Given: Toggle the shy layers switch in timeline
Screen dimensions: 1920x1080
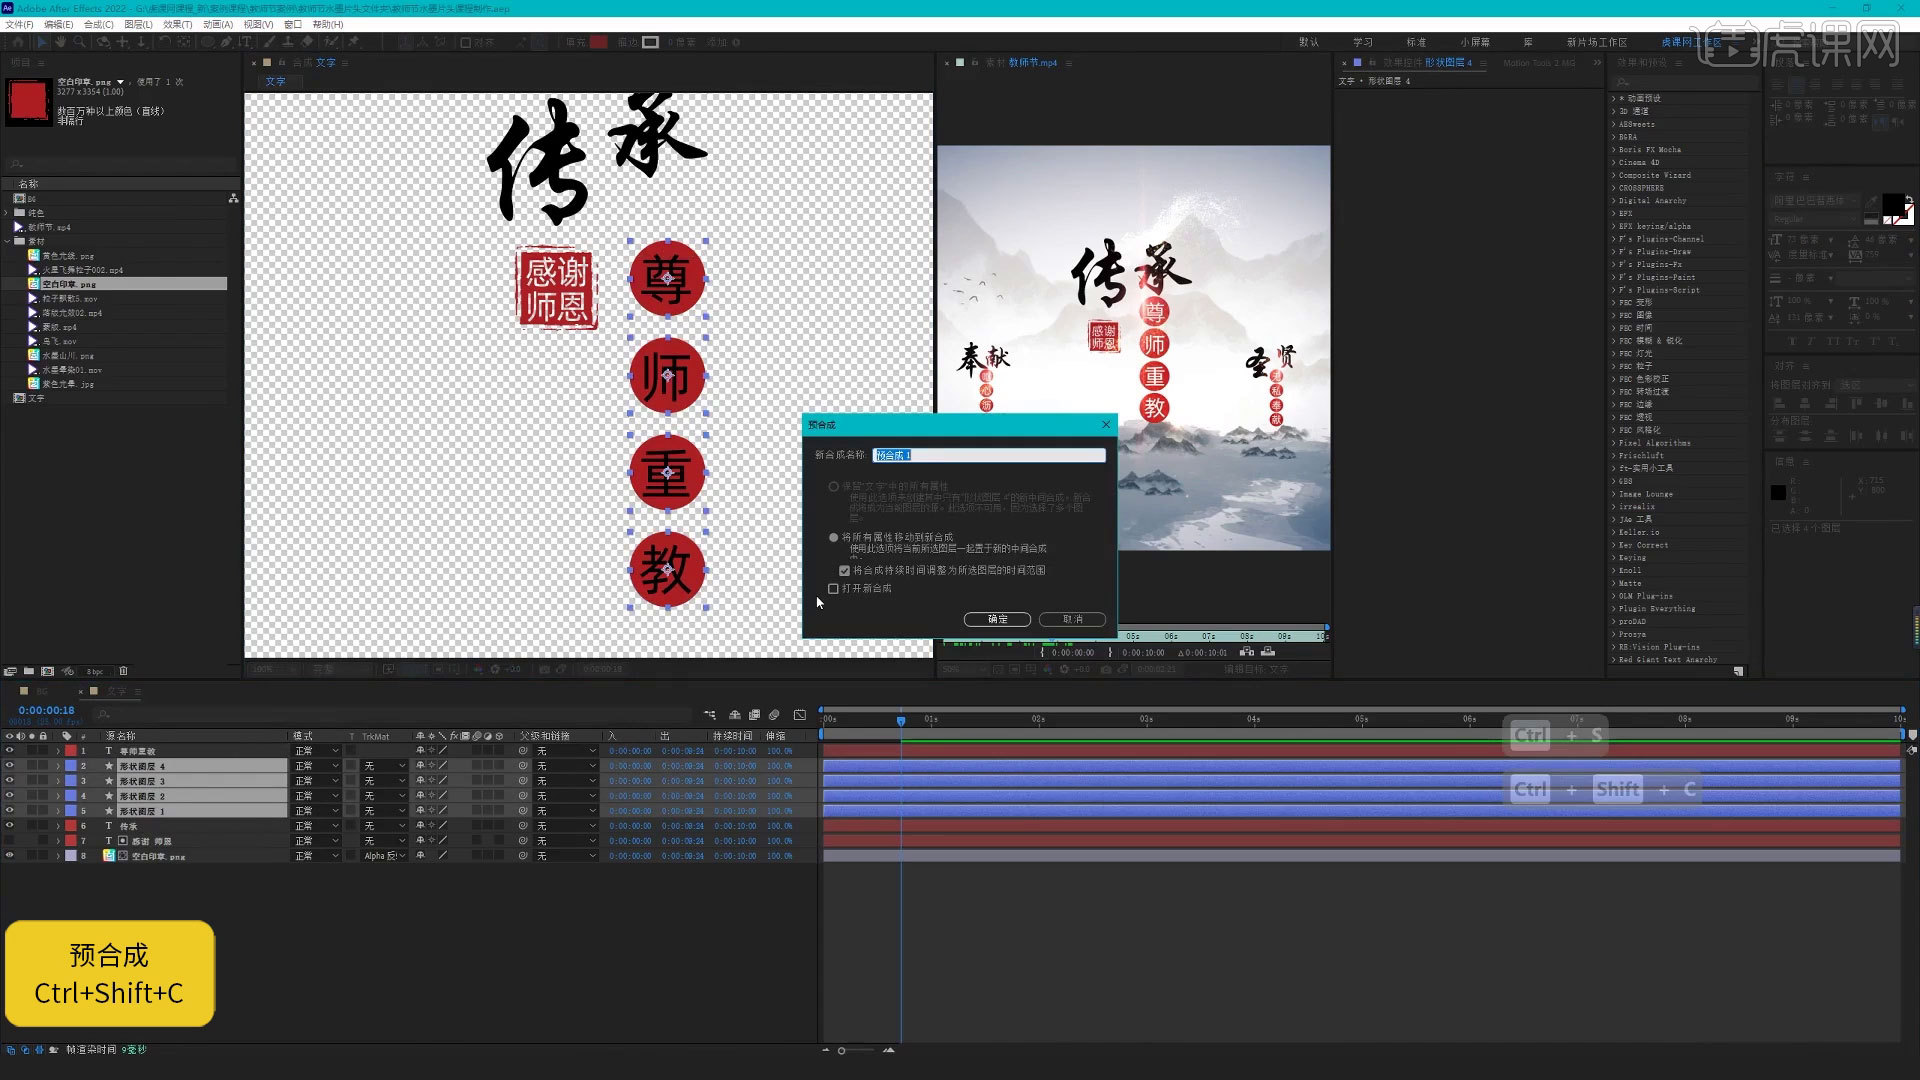Looking at the screenshot, I should pyautogui.click(x=735, y=715).
